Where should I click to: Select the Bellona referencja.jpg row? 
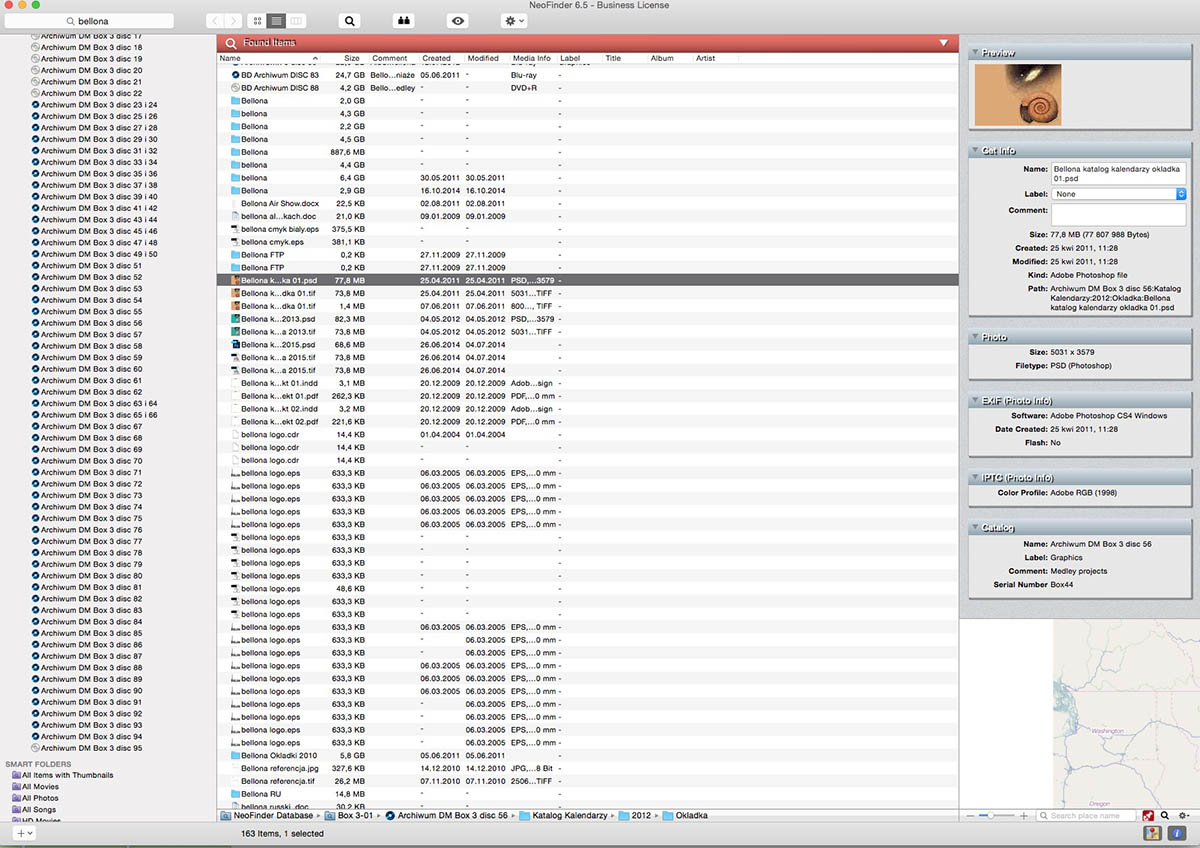(588, 768)
